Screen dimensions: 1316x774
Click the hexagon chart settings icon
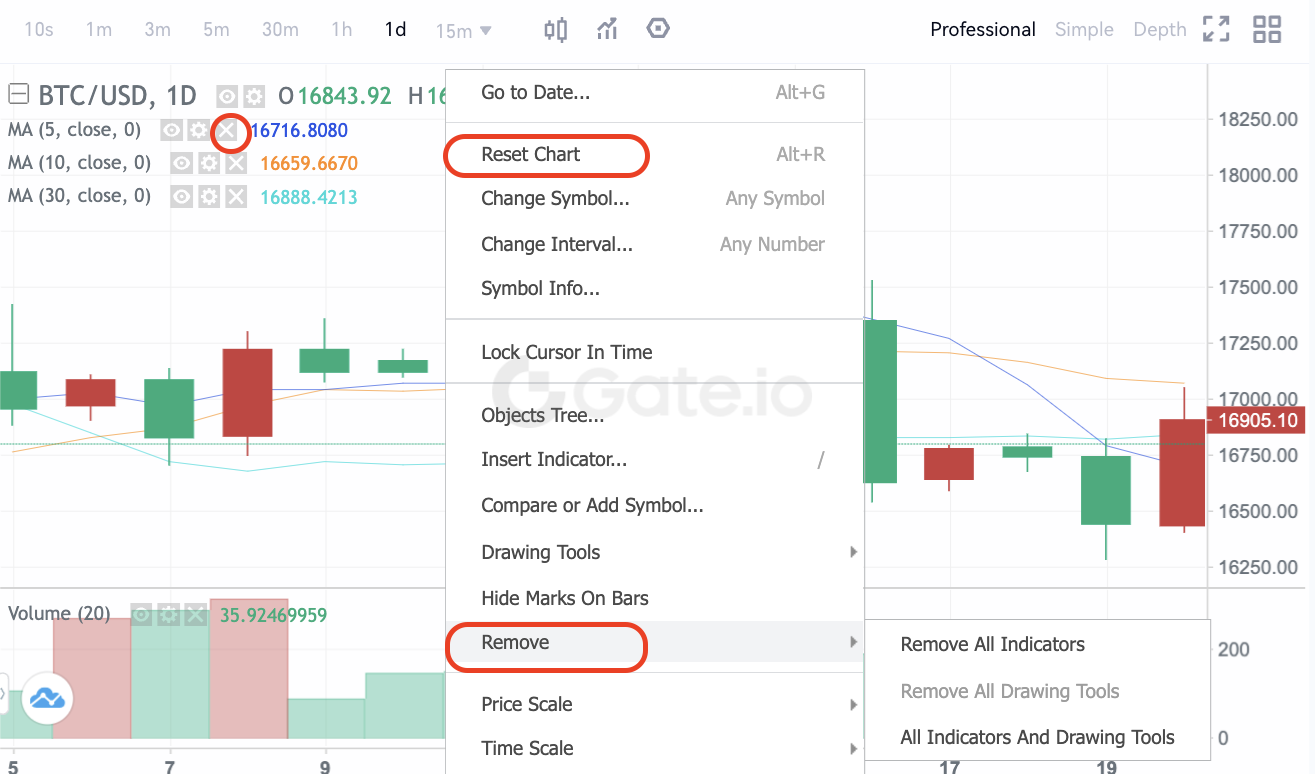(x=658, y=29)
